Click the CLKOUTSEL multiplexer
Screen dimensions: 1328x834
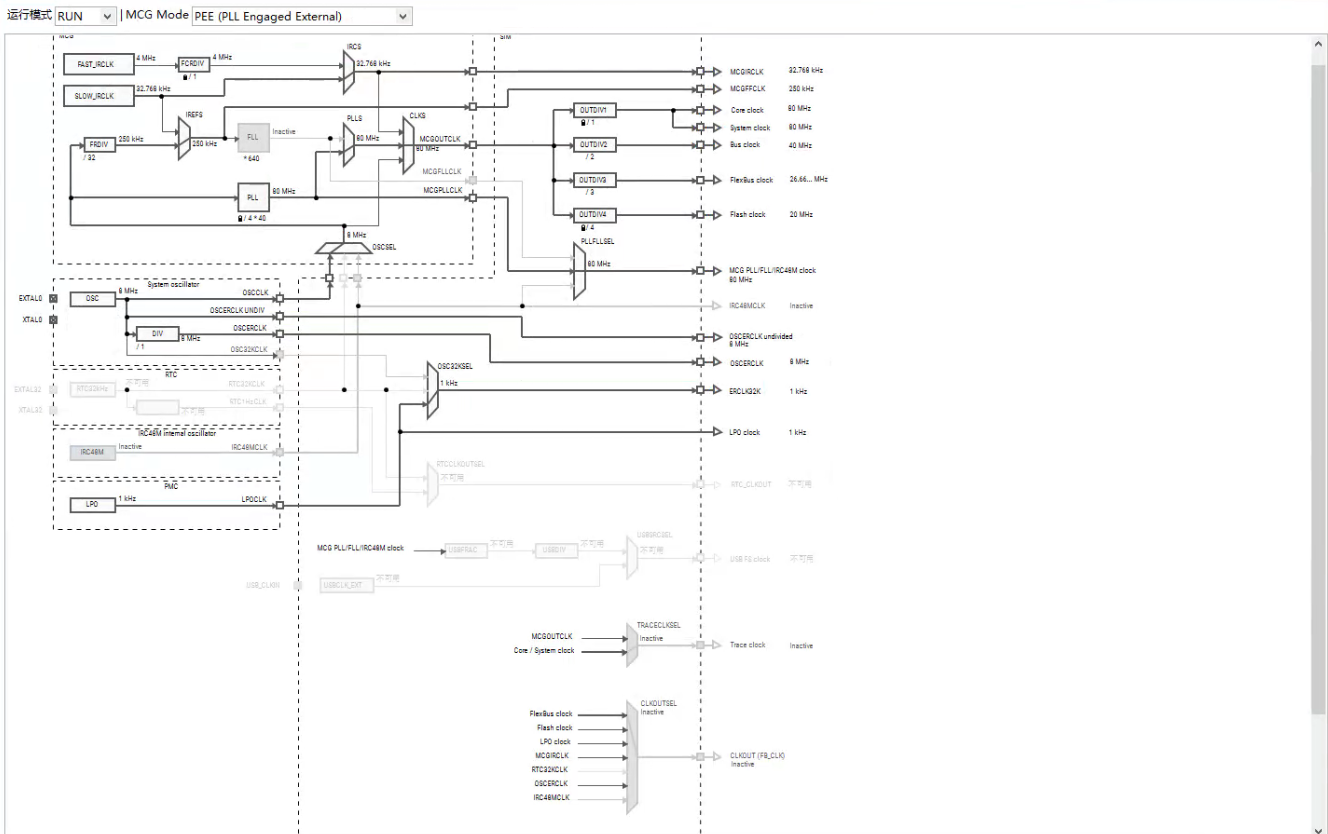[x=632, y=757]
